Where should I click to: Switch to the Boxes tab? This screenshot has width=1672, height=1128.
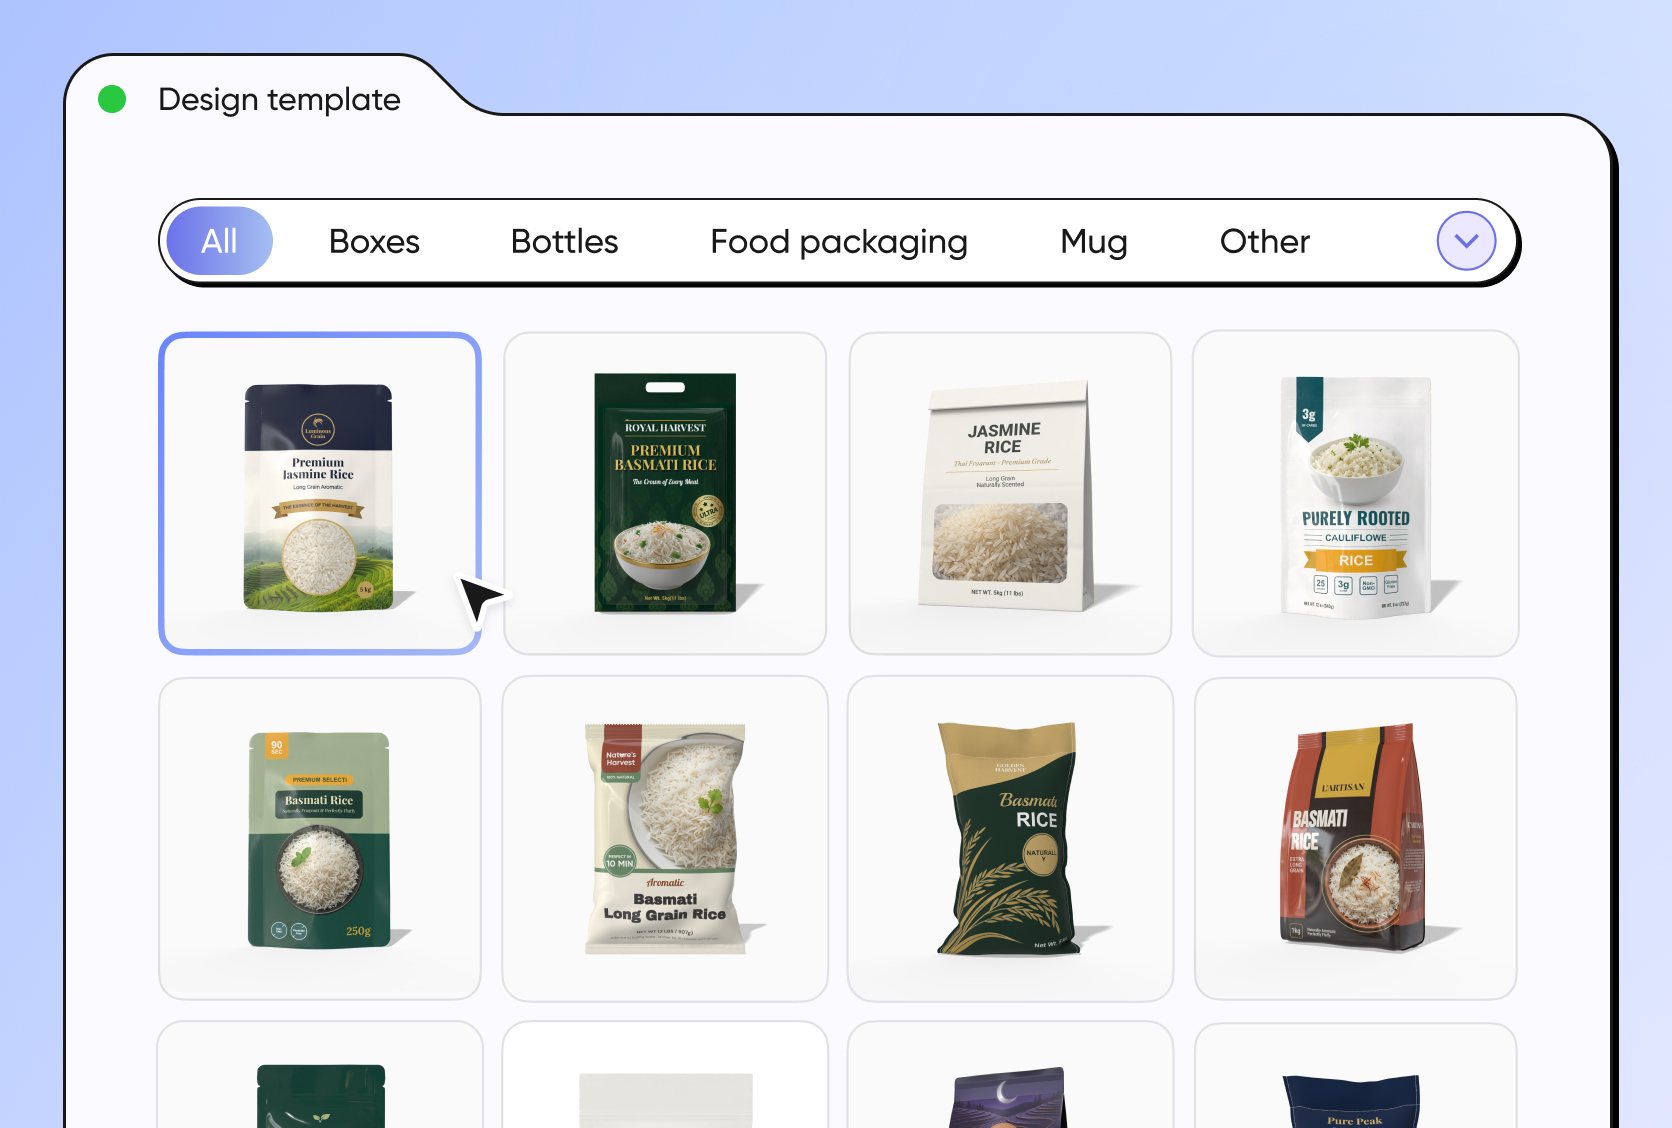click(374, 241)
